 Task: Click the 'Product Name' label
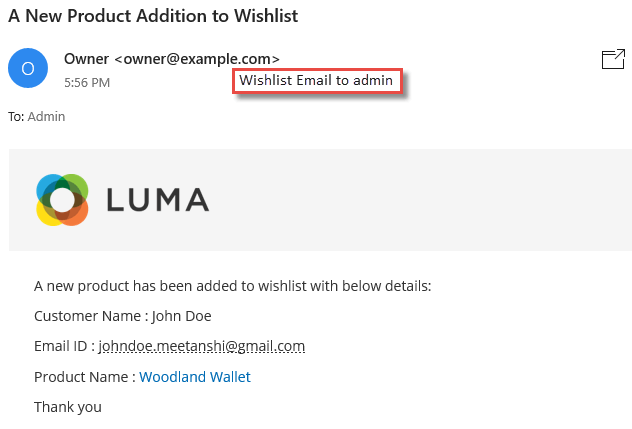point(81,377)
